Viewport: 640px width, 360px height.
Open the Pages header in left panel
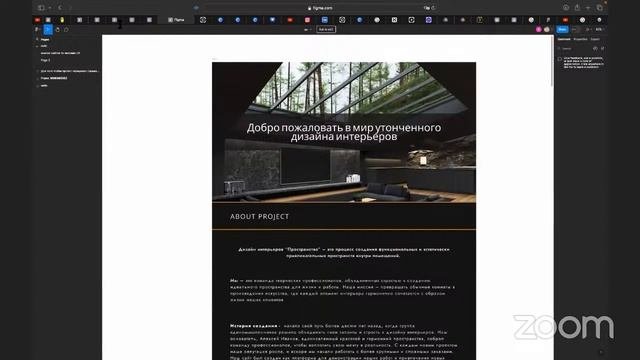[x=45, y=40]
